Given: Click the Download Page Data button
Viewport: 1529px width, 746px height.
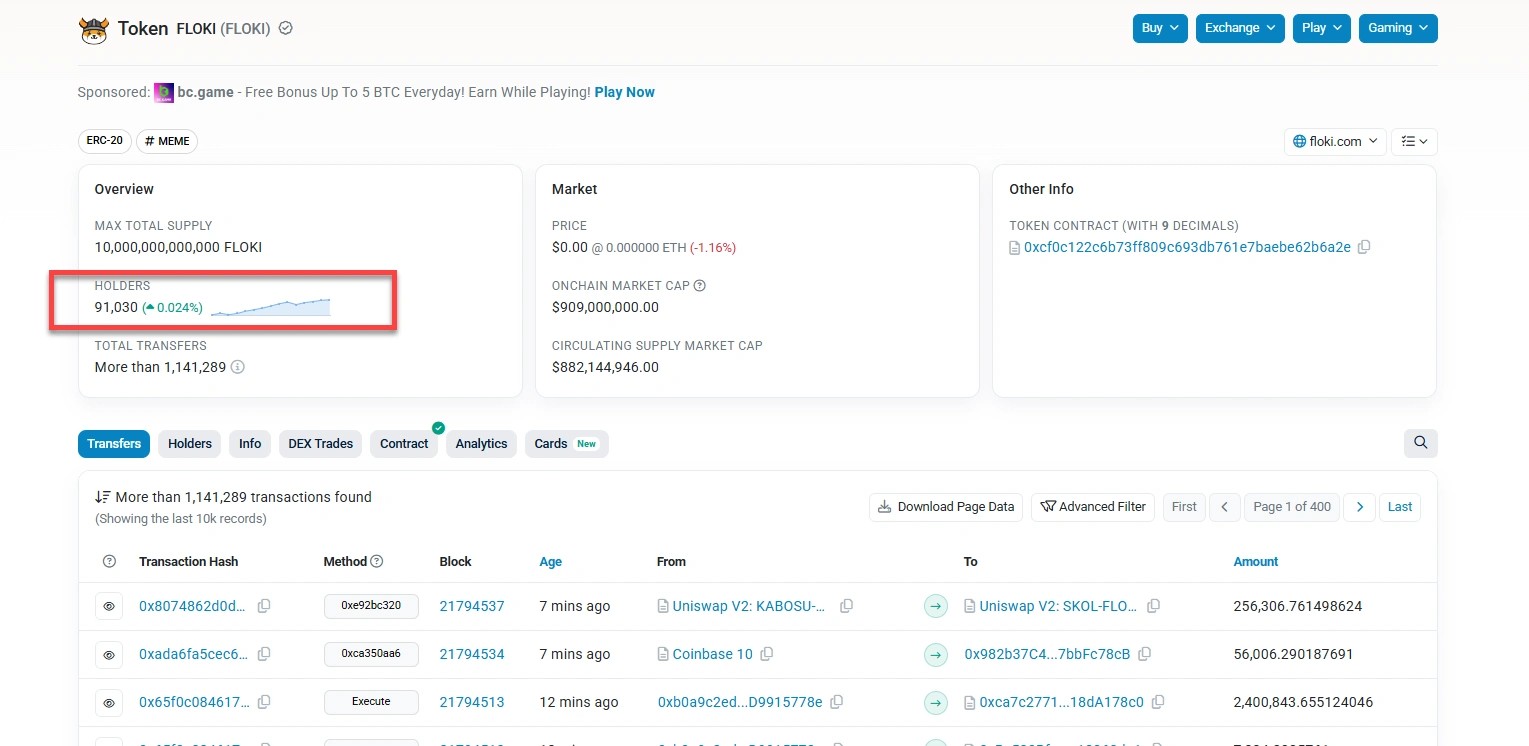Looking at the screenshot, I should point(946,507).
